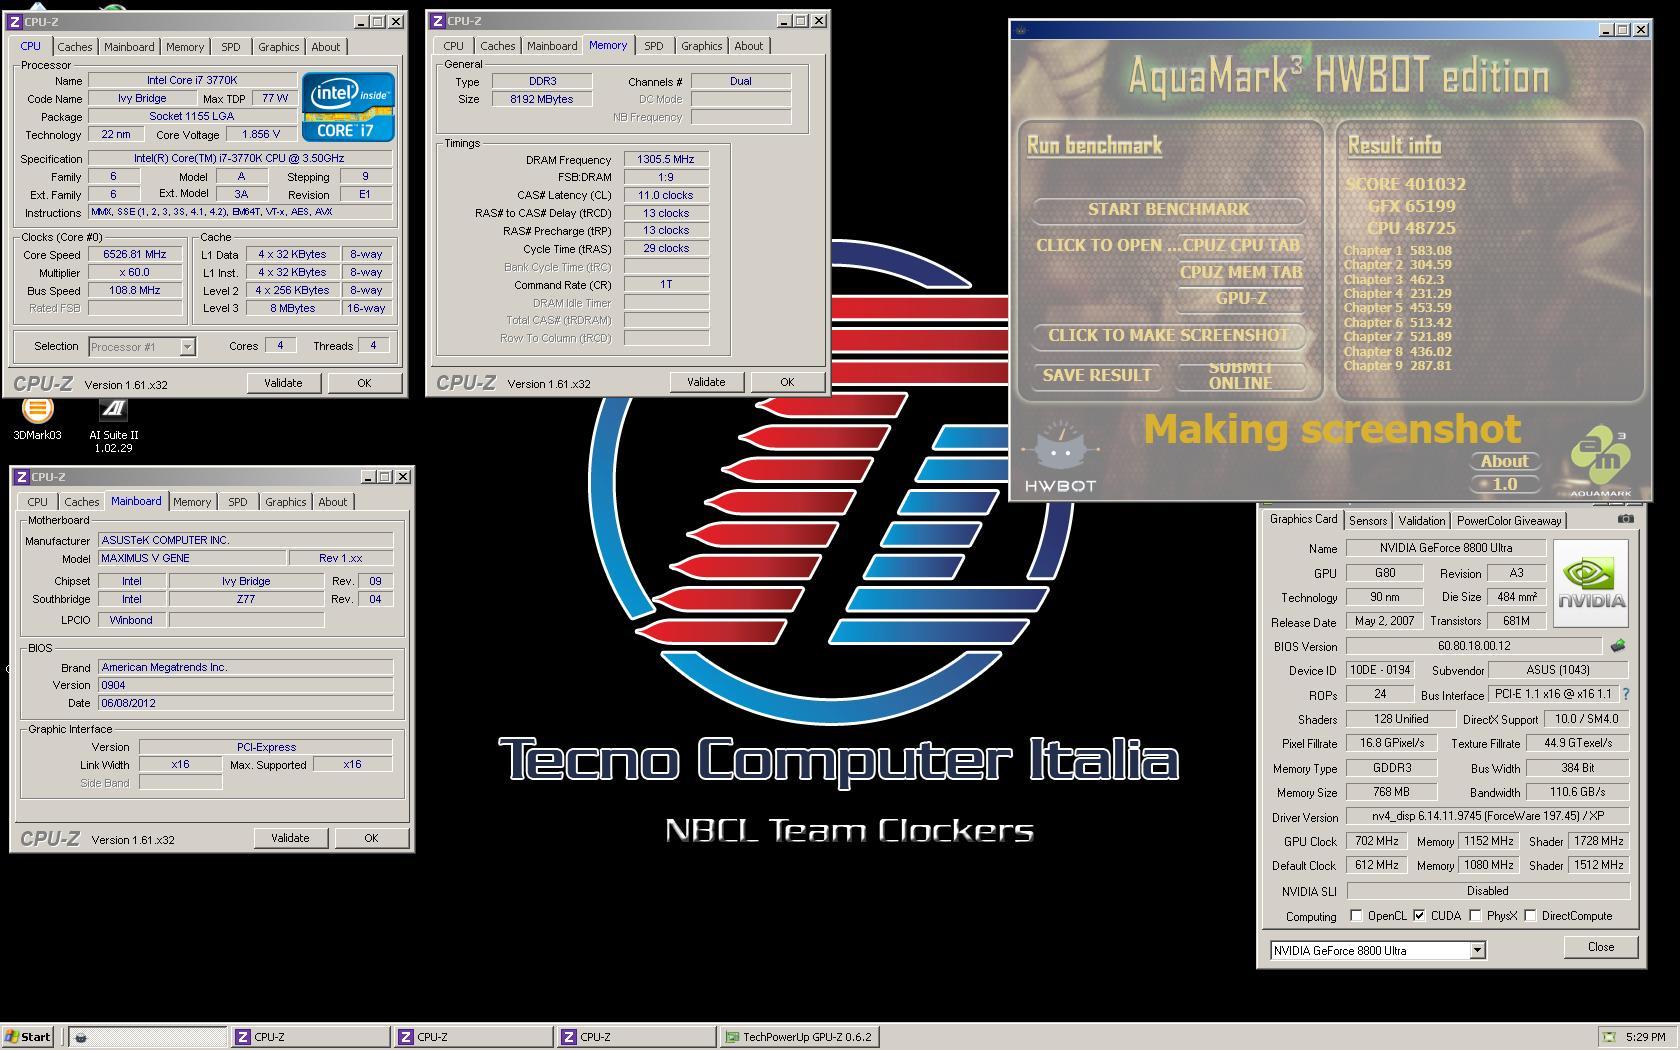The height and width of the screenshot is (1050, 1680).
Task: Open the PowerColor Giveaway tab in GPU-Z
Action: (1508, 521)
